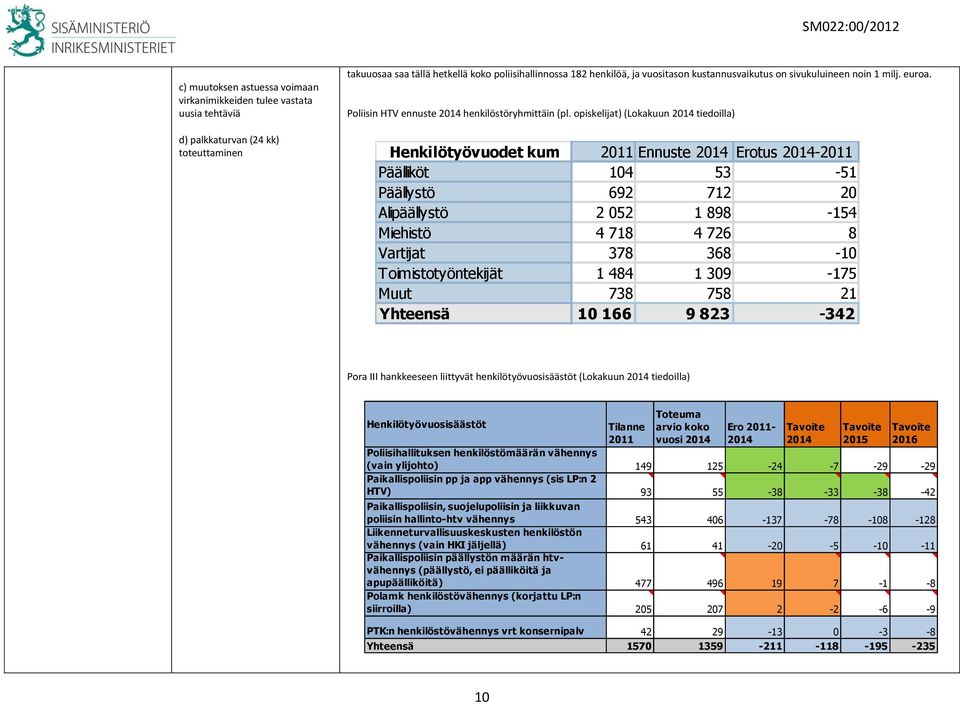
Task: Click the Päälliköt difference -51
Action: click(846, 172)
